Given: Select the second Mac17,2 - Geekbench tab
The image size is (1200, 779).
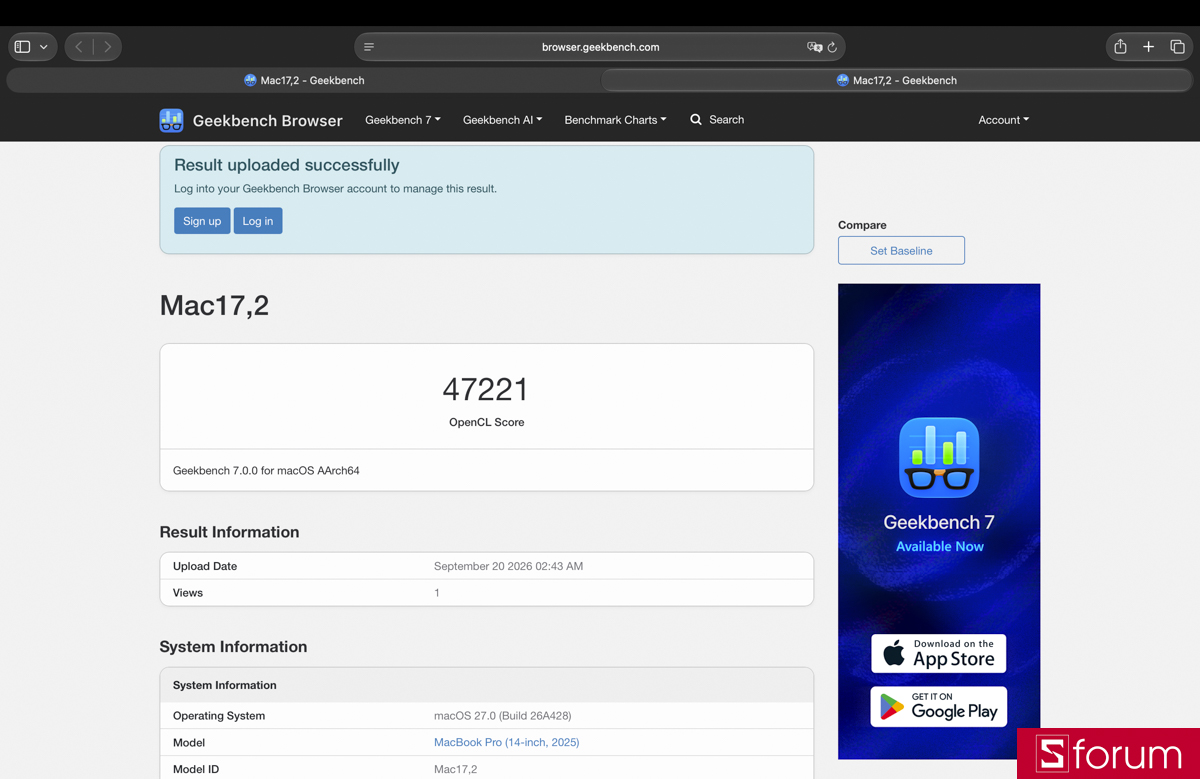Looking at the screenshot, I should [x=897, y=80].
